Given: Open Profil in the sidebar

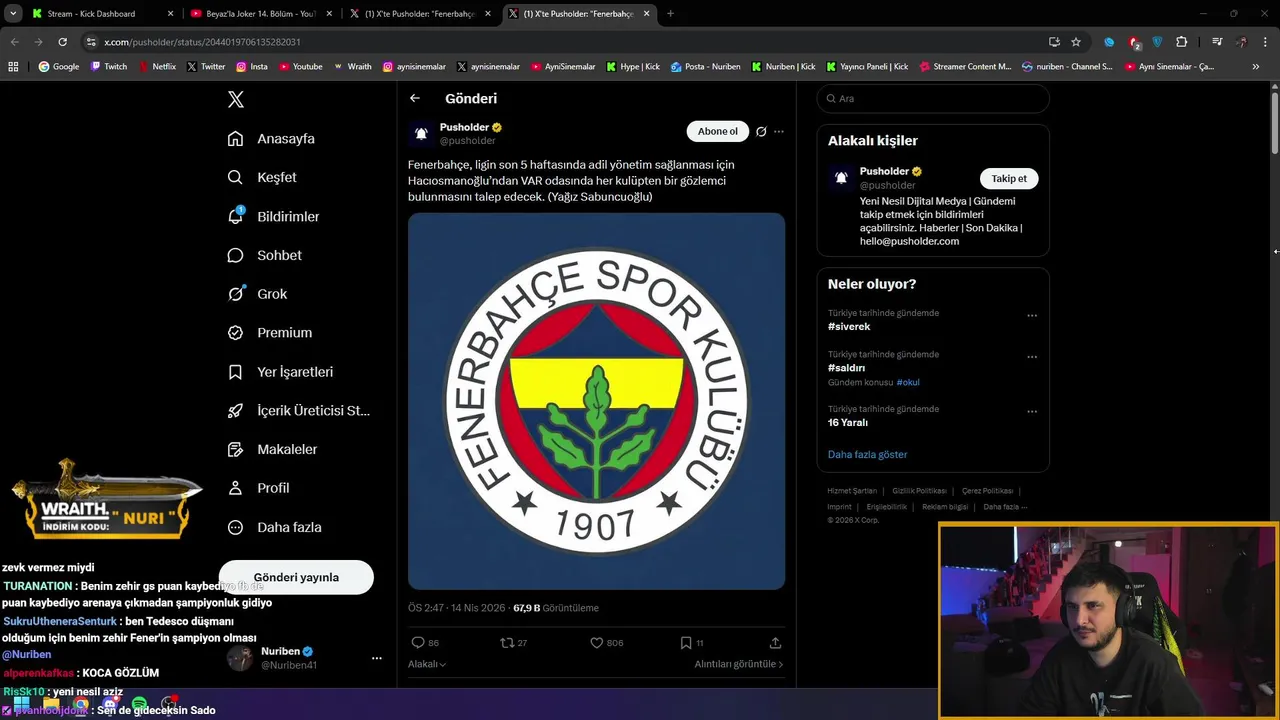Looking at the screenshot, I should tap(258, 488).
